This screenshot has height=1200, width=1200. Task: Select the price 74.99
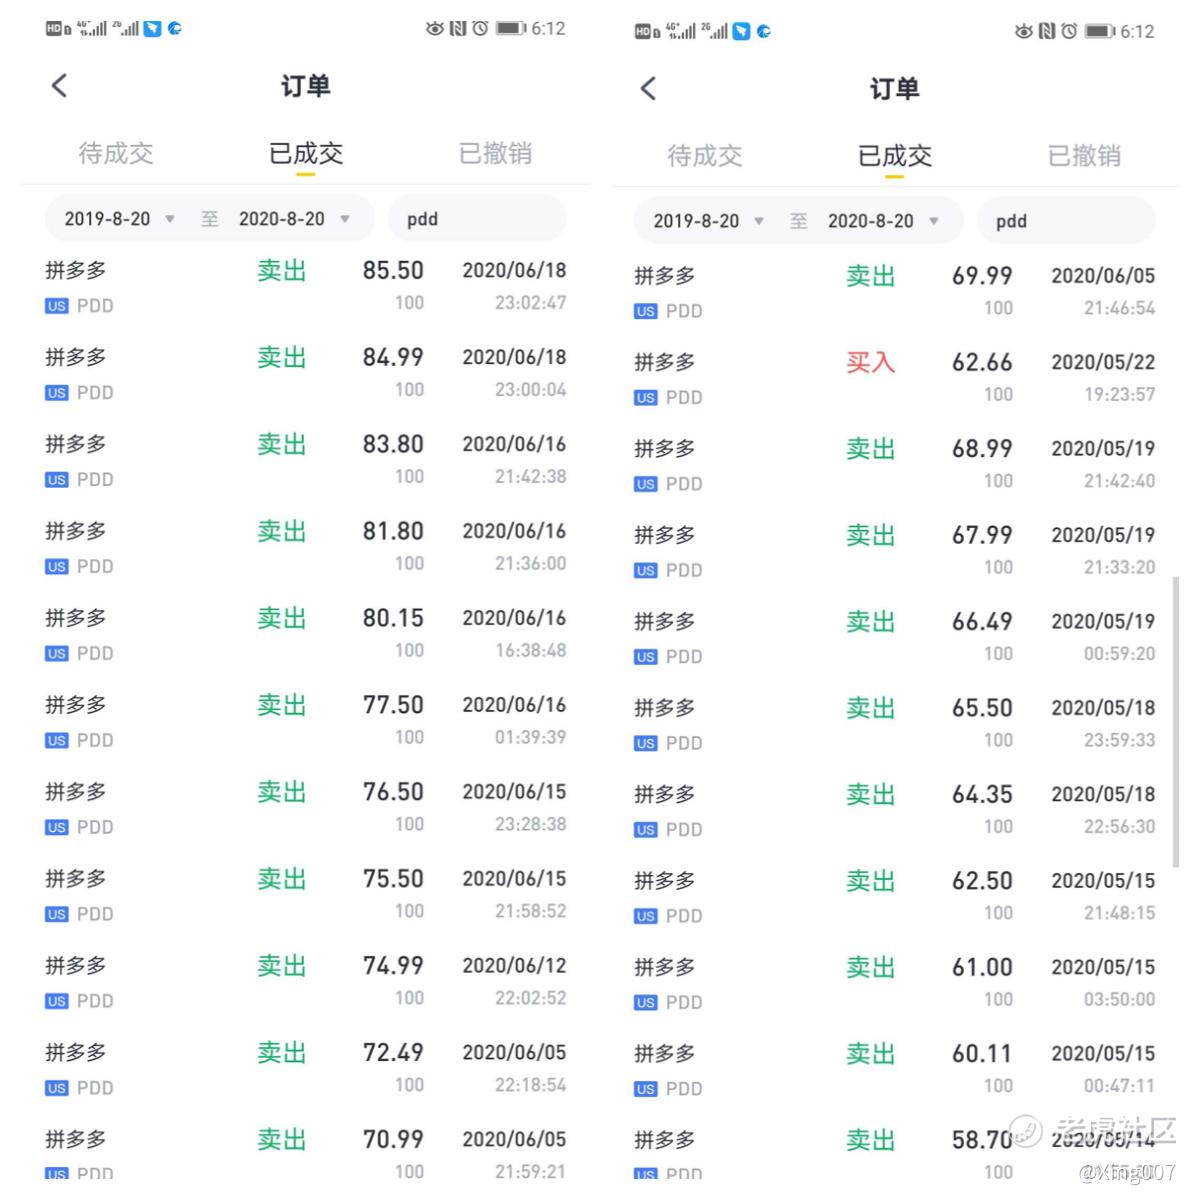pos(393,966)
